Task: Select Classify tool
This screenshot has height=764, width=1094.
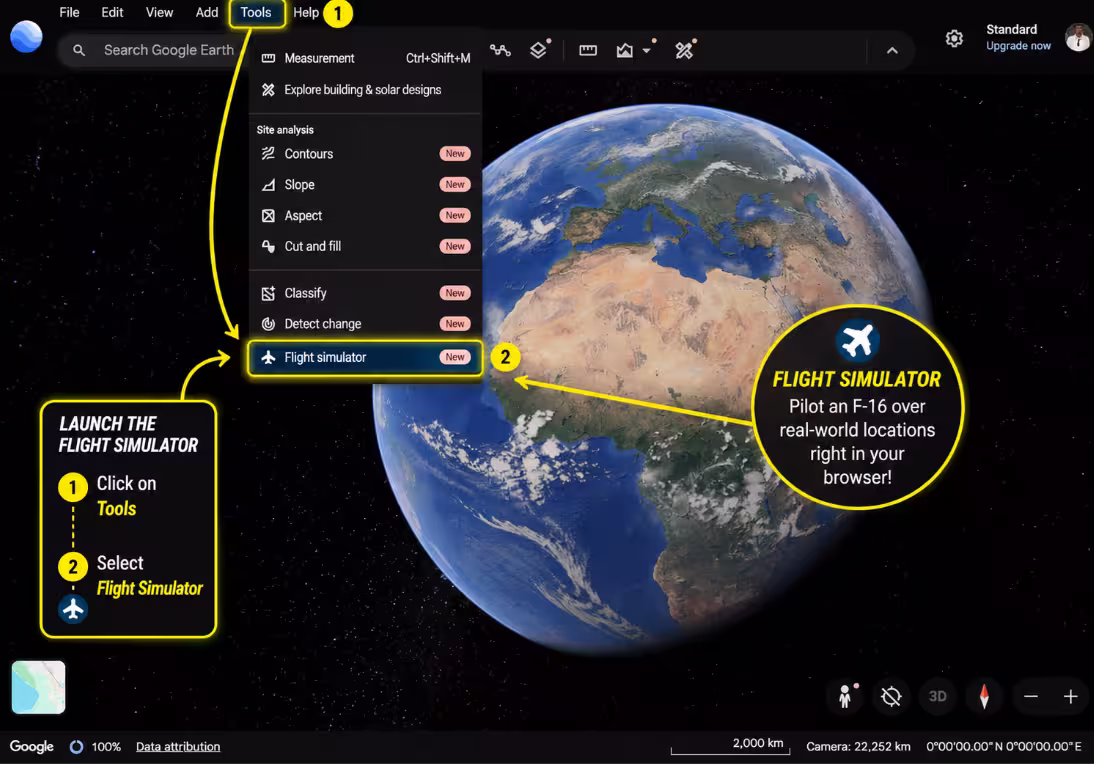Action: click(365, 293)
